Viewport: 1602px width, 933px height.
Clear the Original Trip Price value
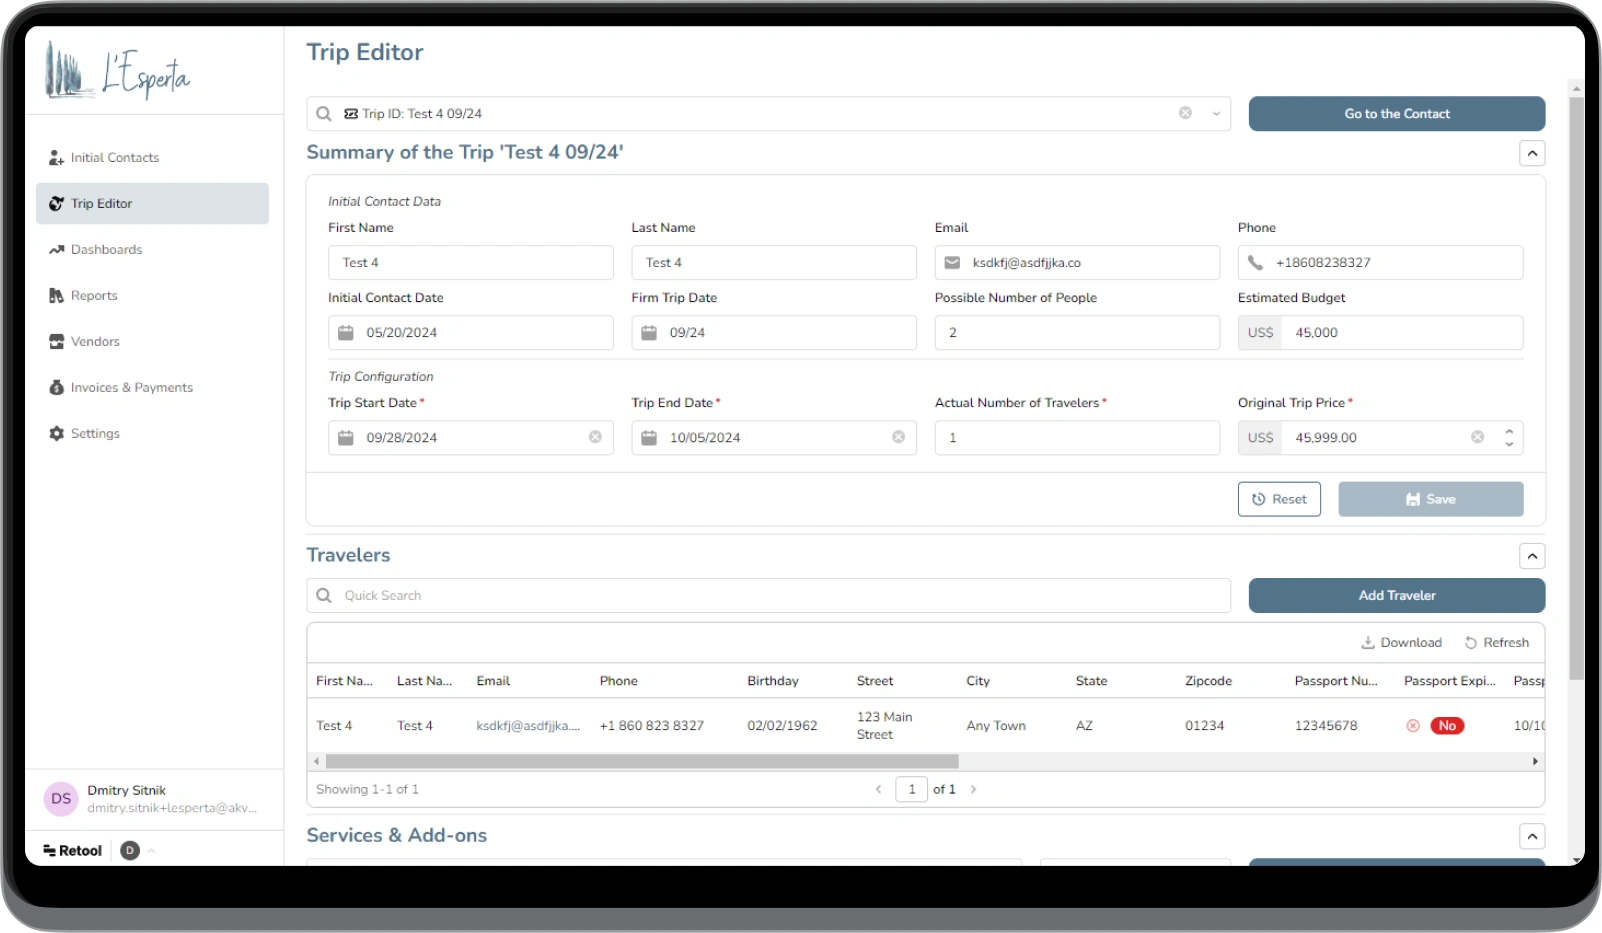(1477, 437)
